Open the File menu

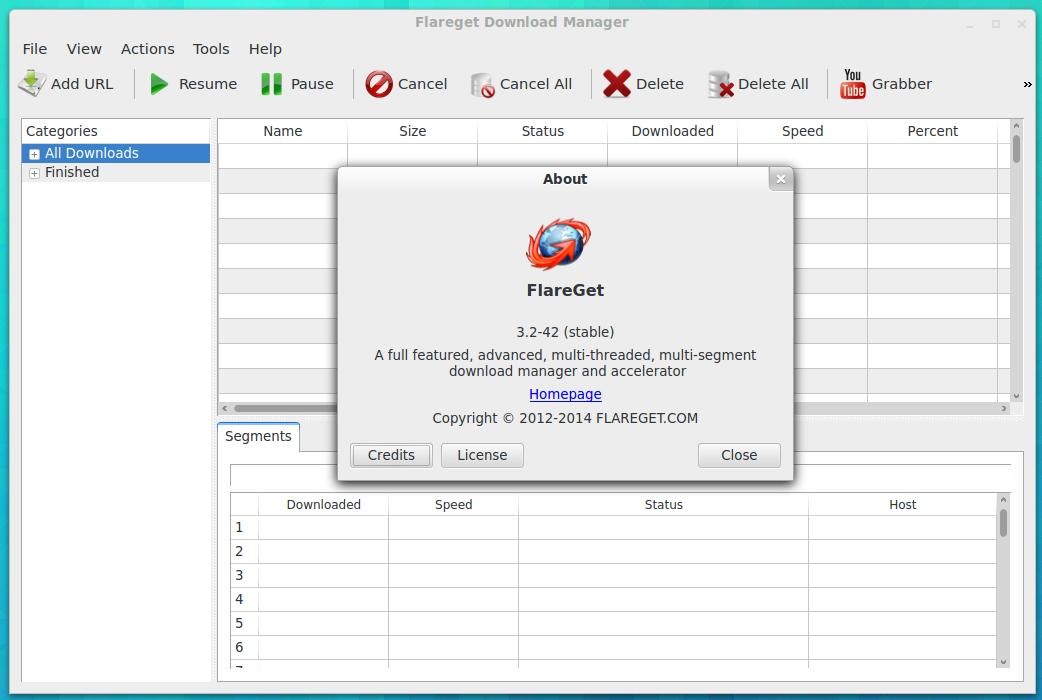tap(35, 49)
